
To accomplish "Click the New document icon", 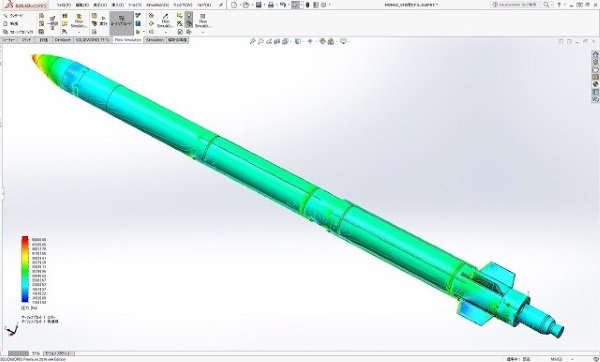I will click(x=234, y=5).
